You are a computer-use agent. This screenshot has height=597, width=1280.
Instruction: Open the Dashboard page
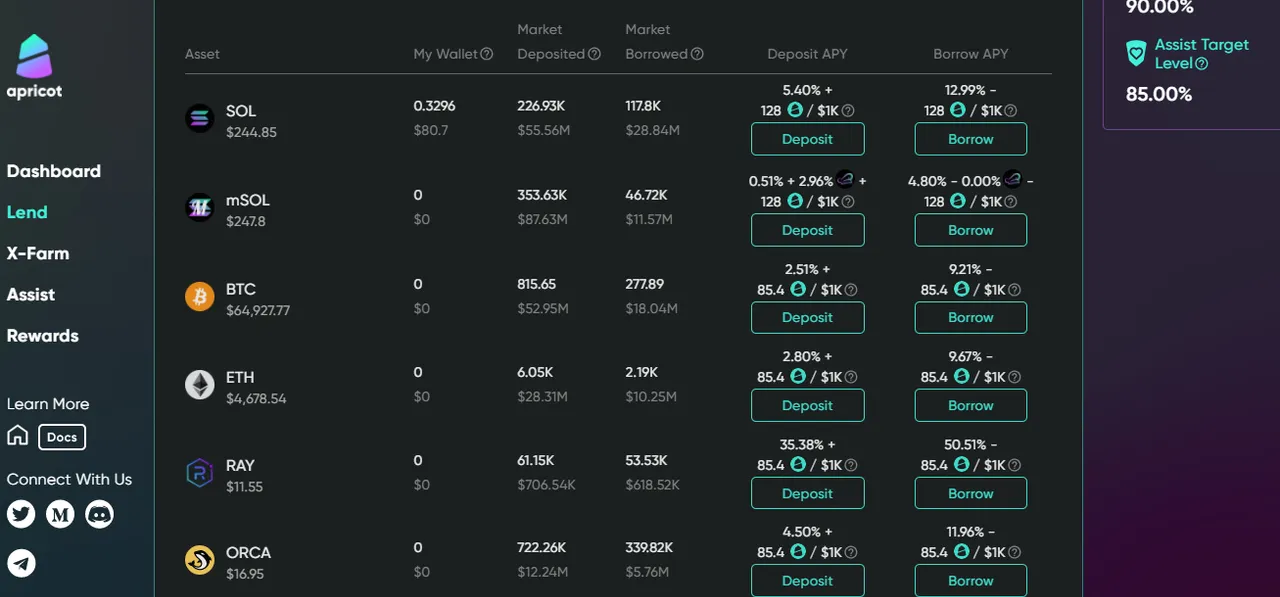(x=54, y=171)
